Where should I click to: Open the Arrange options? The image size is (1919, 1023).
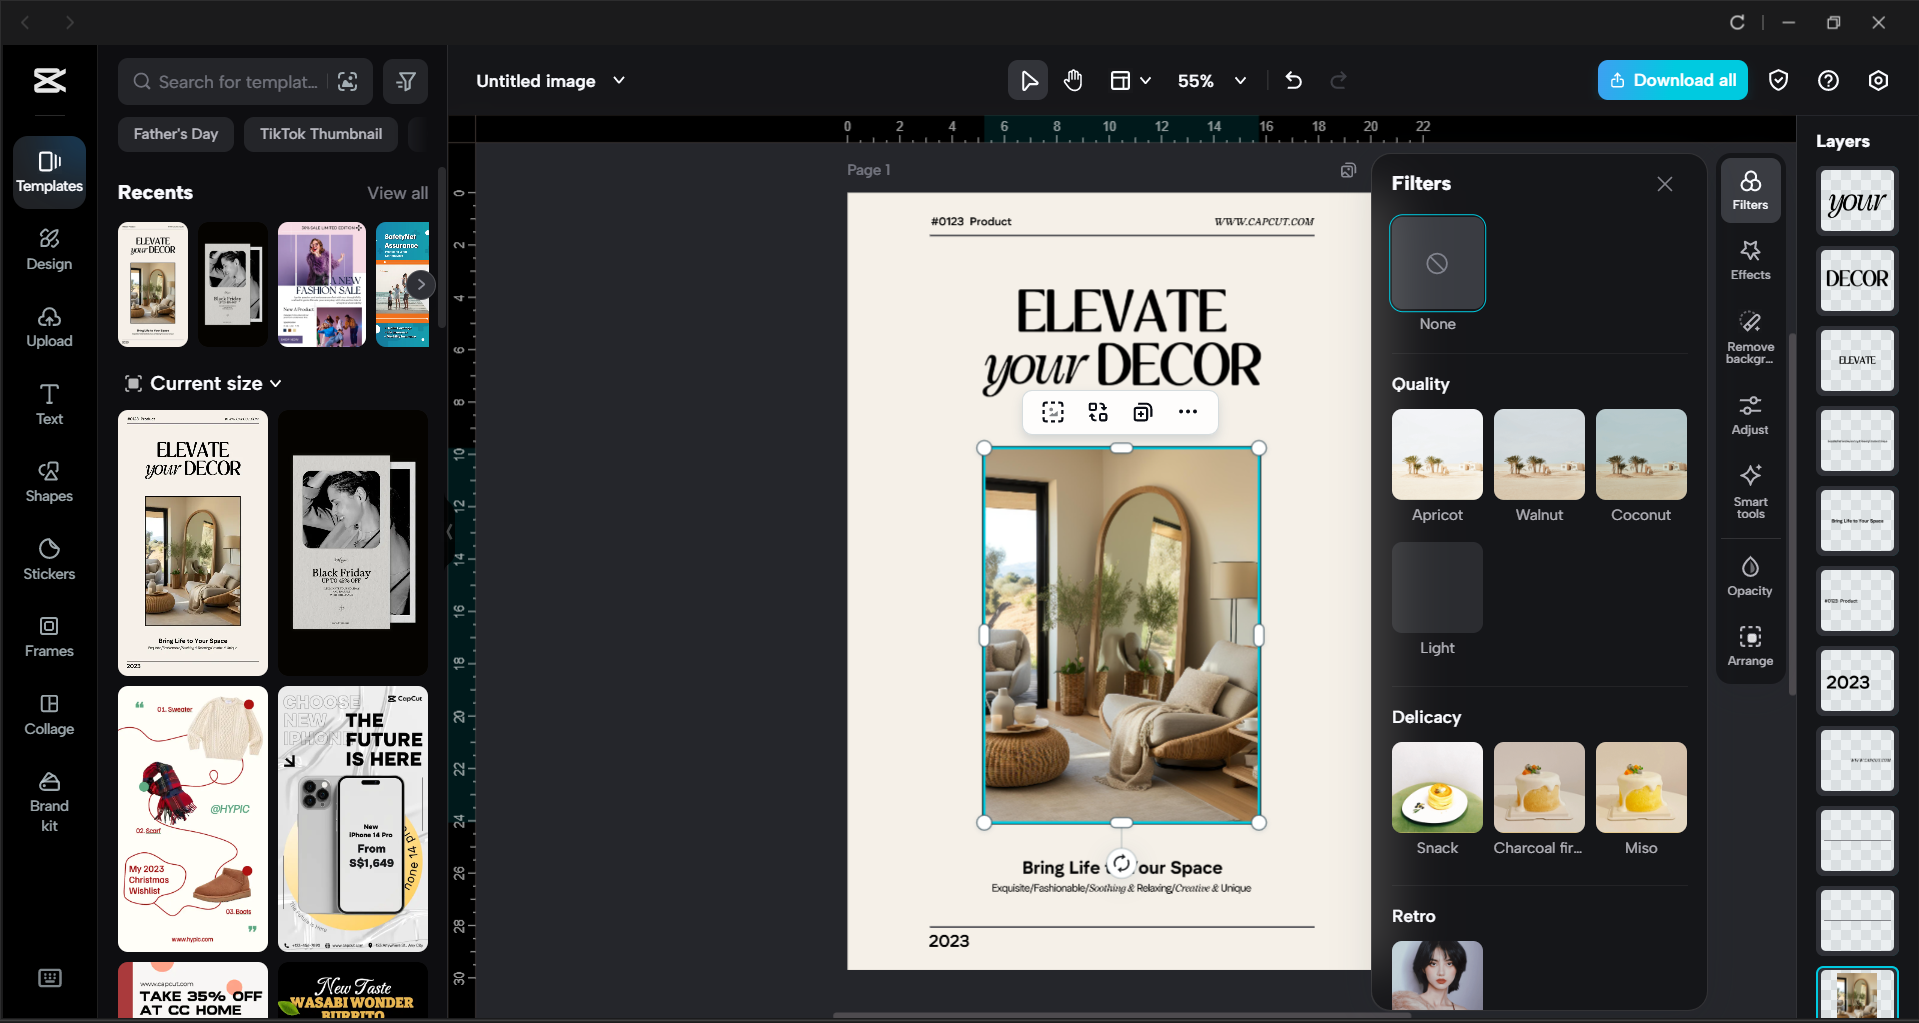pos(1749,645)
